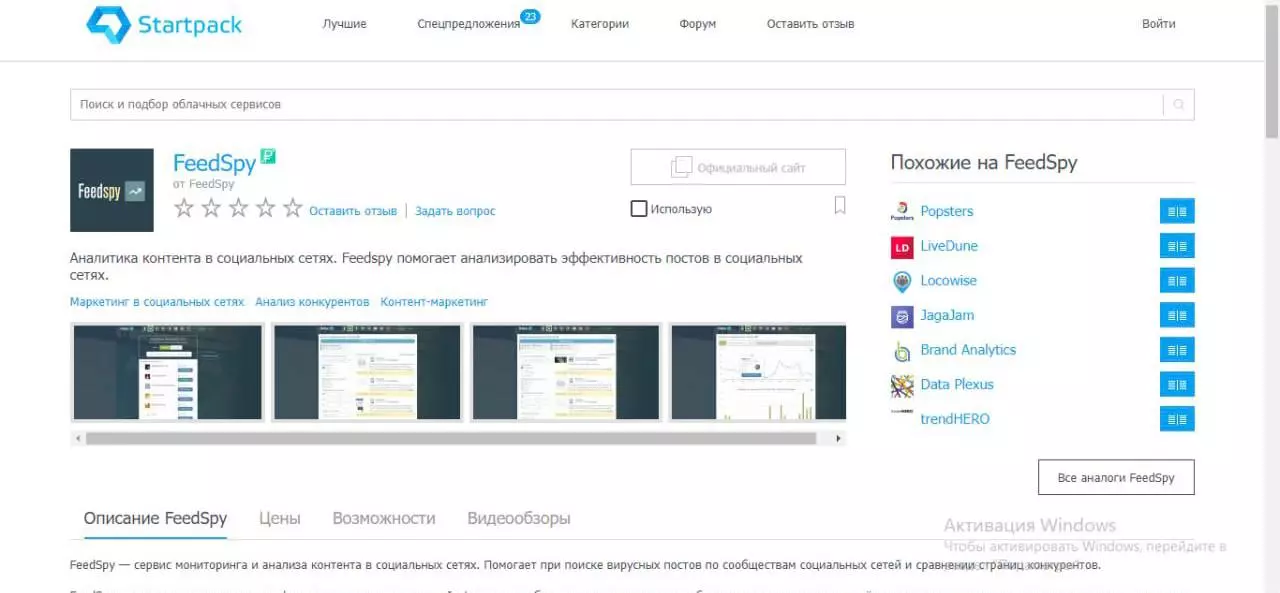Image resolution: width=1280 pixels, height=593 pixels.
Task: Click the gallery scrollbar right arrow
Action: click(838, 438)
